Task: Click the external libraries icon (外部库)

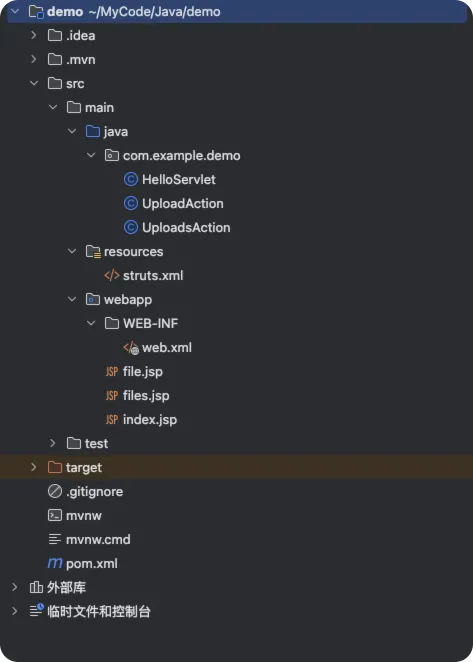Action: coord(36,587)
